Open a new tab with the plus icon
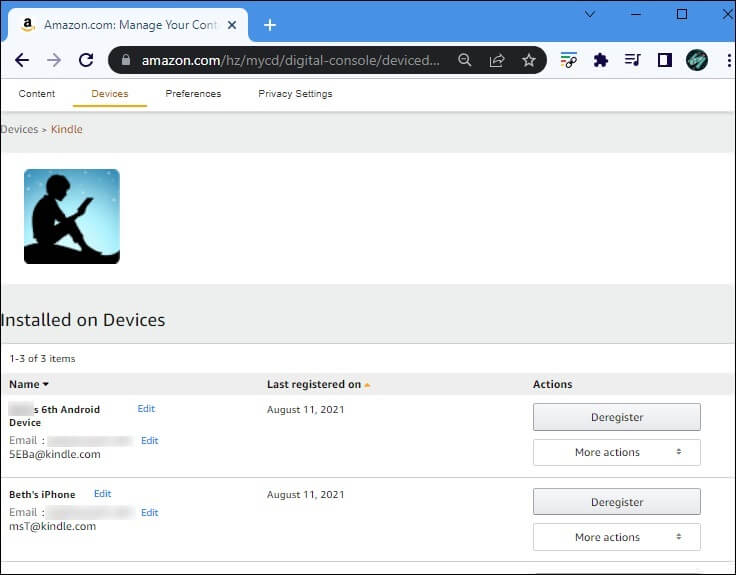The image size is (736, 575). pyautogui.click(x=270, y=25)
